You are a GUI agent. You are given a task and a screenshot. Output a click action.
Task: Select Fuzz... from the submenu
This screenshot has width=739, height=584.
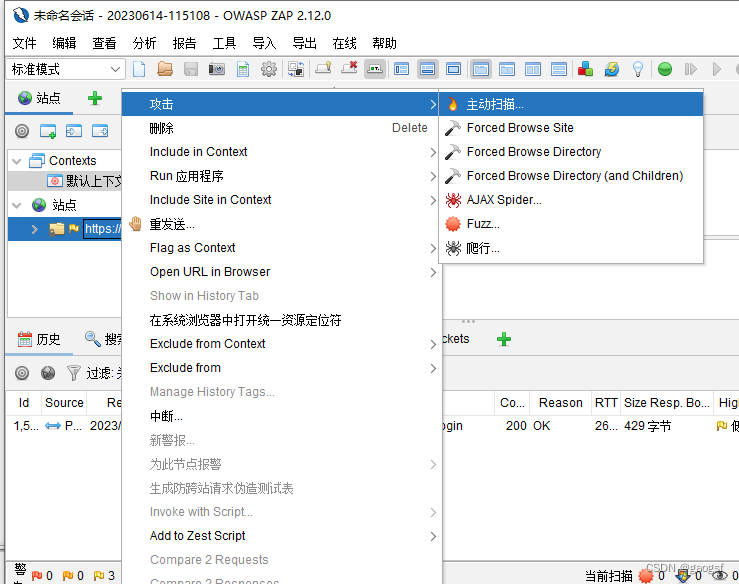pyautogui.click(x=571, y=224)
